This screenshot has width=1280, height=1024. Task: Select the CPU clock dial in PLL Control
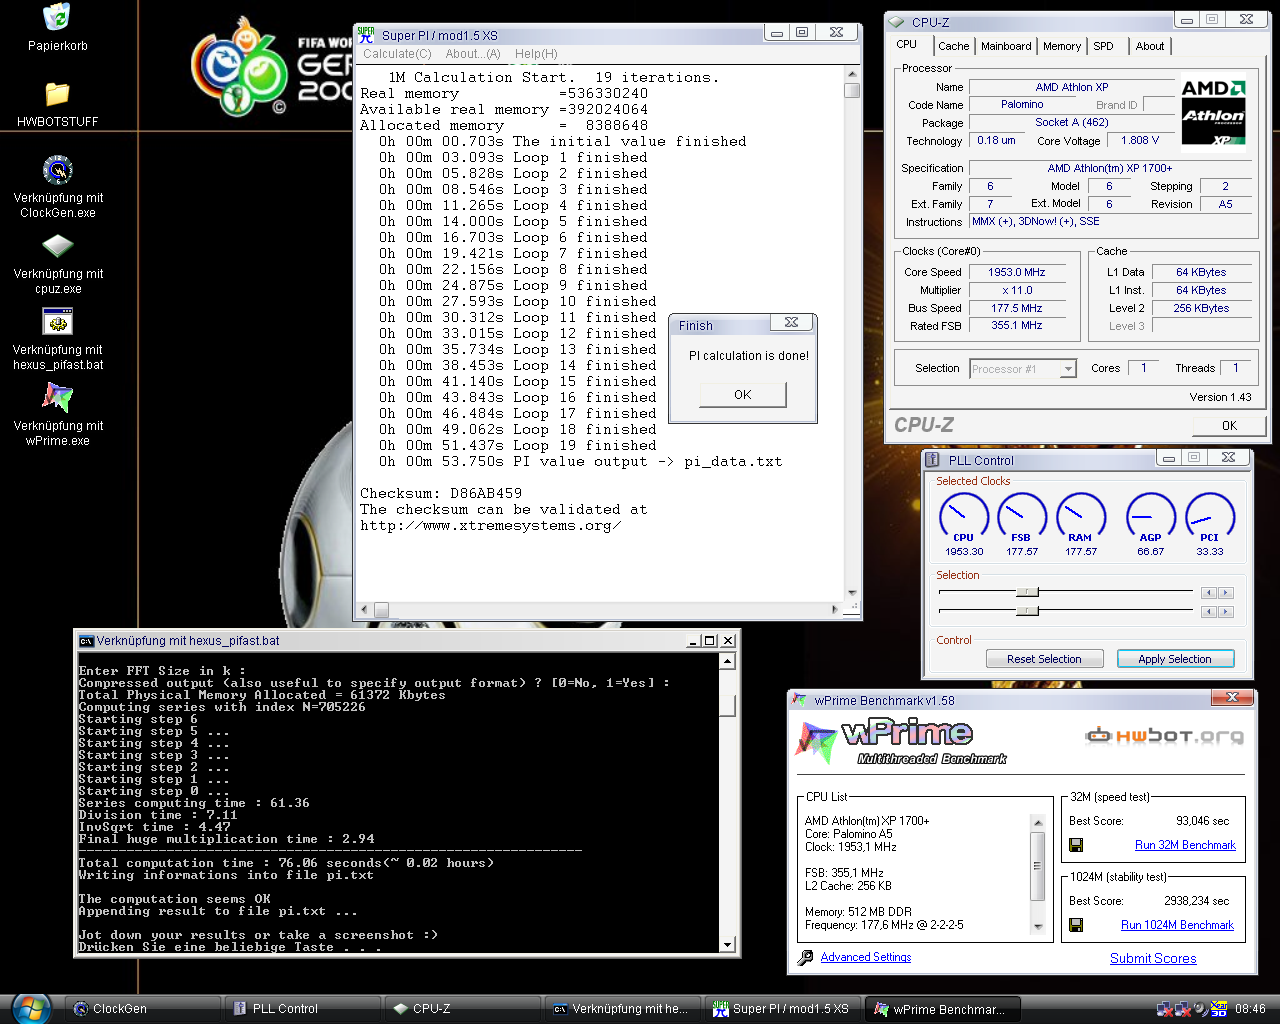tap(964, 517)
